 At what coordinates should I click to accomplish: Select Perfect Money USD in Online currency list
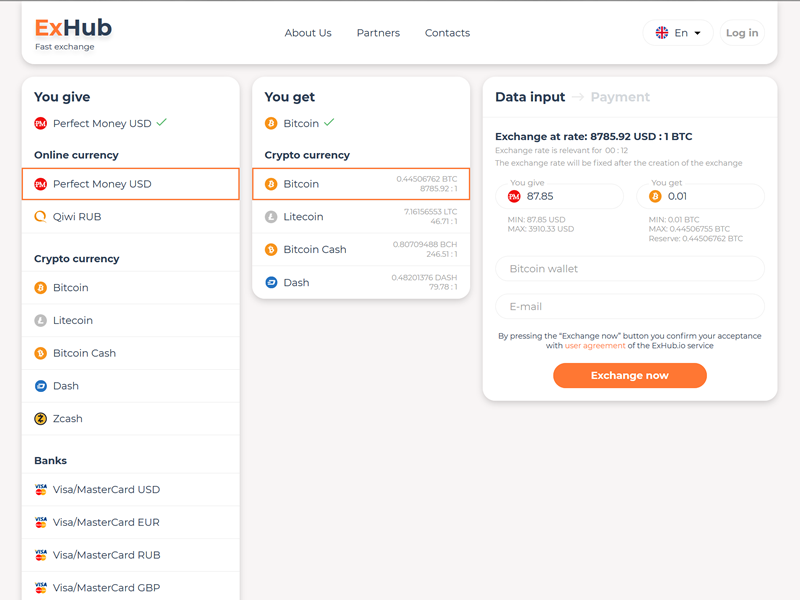(x=131, y=184)
